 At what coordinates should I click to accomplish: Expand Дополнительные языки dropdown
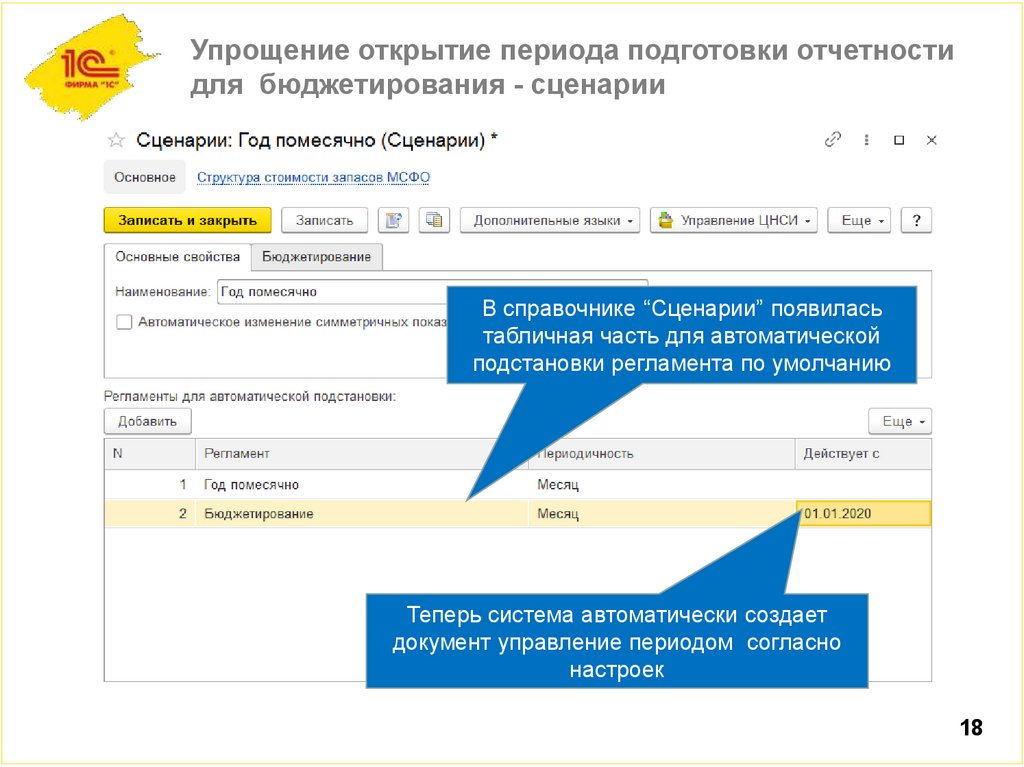(550, 221)
